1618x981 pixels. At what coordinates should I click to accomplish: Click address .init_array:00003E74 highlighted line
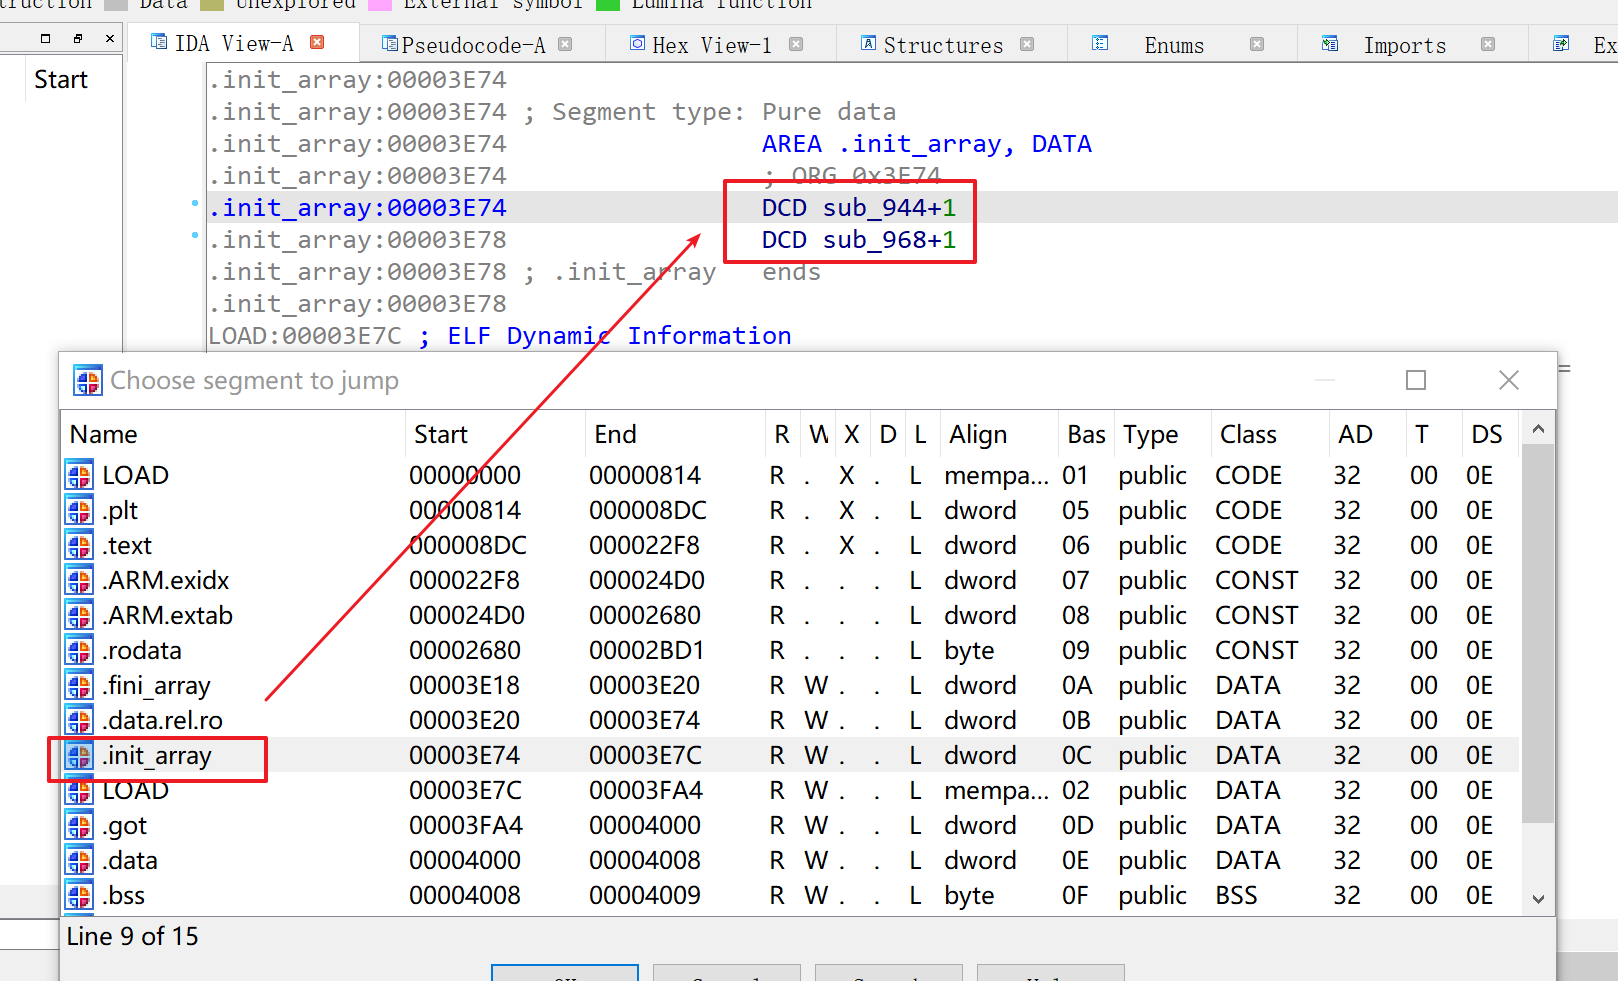coord(358,208)
